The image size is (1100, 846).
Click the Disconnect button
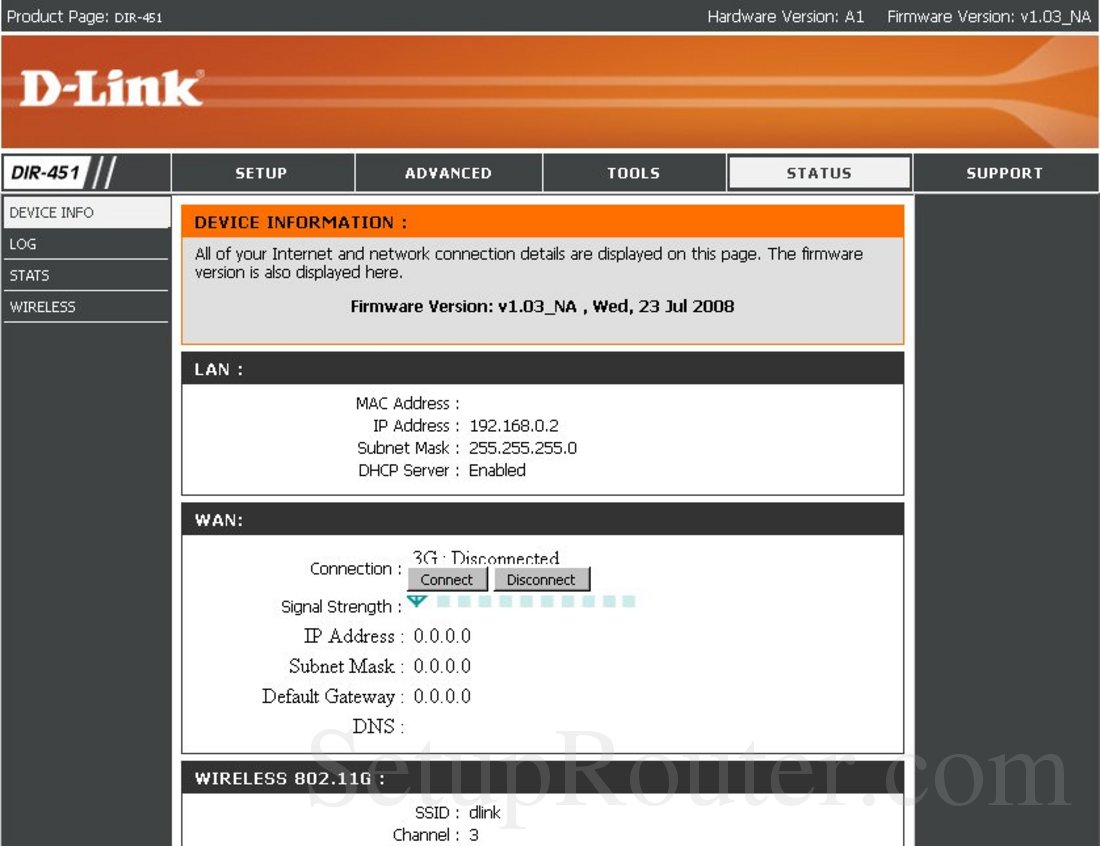click(x=541, y=579)
